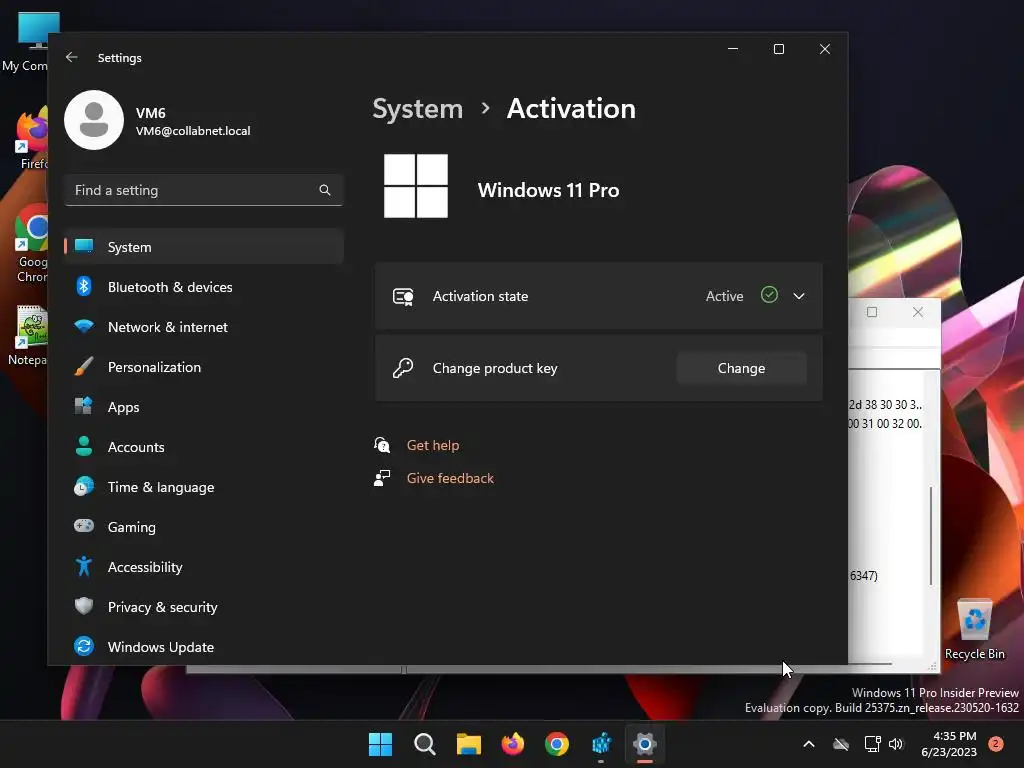Launch Firefox from the taskbar
The width and height of the screenshot is (1024, 768).
[x=513, y=744]
